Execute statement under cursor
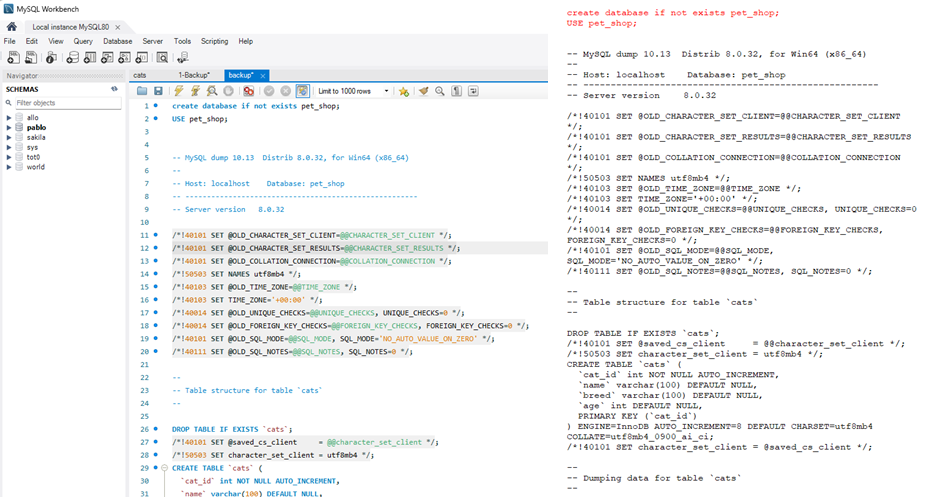 195,91
